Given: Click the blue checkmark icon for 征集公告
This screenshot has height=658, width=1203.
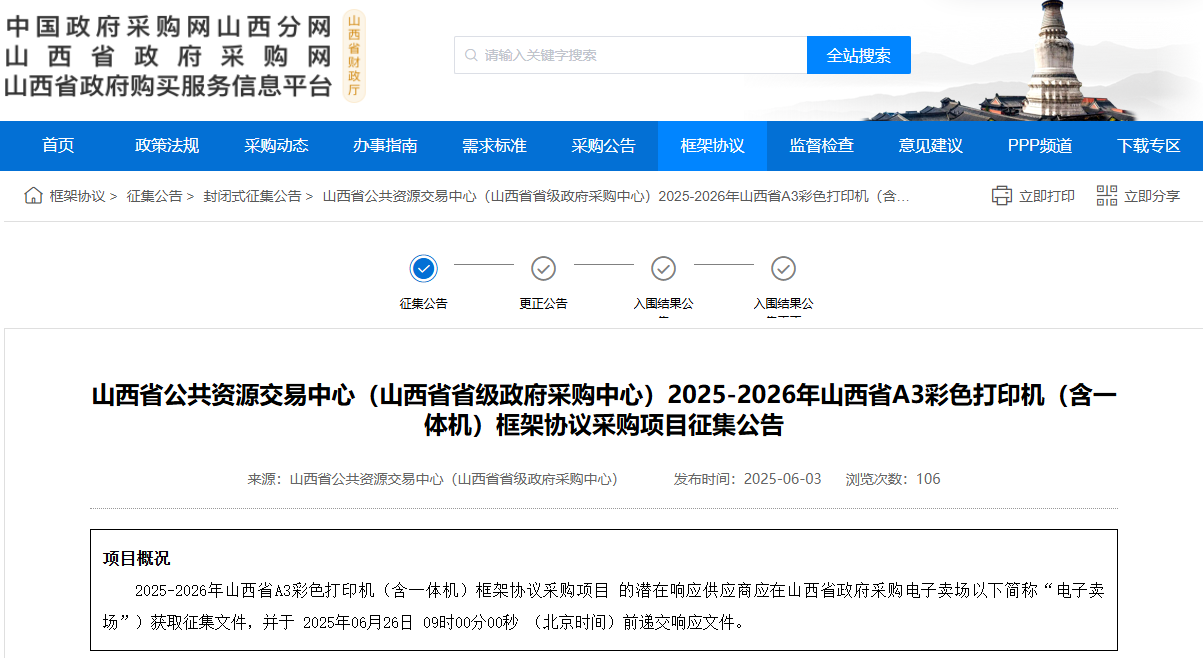Looking at the screenshot, I should coord(423,269).
